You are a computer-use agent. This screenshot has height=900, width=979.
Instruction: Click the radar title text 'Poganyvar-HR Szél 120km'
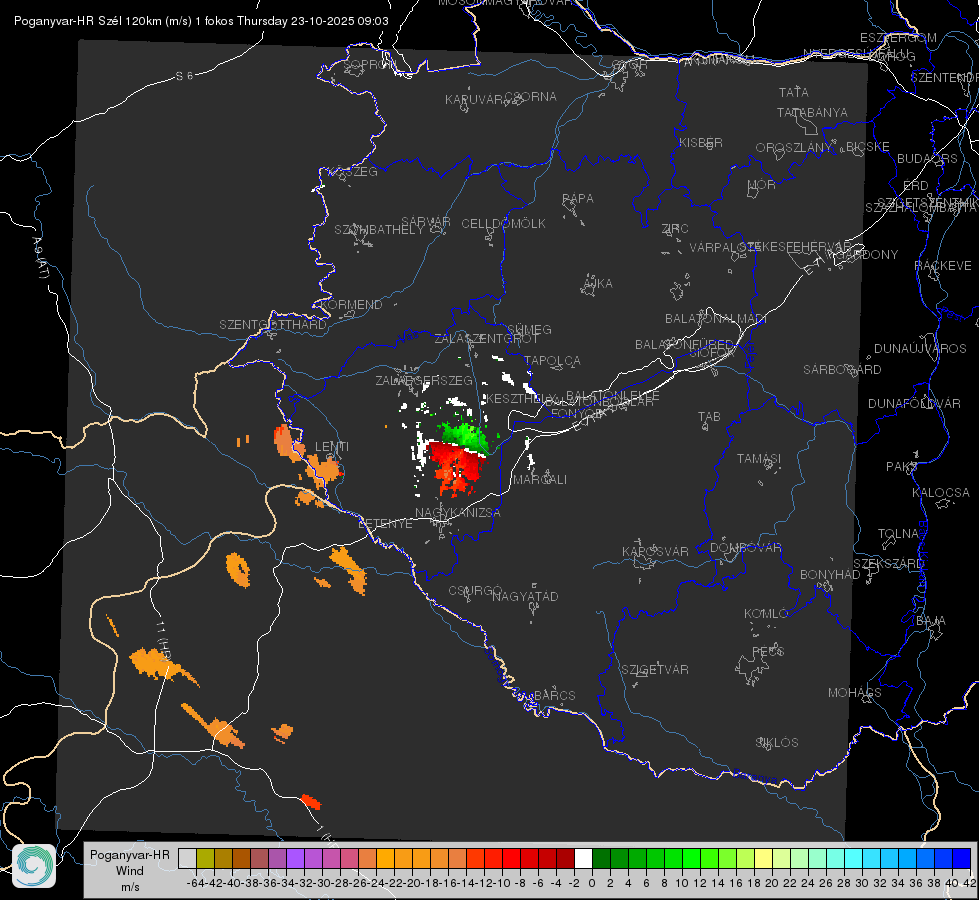(x=87, y=21)
